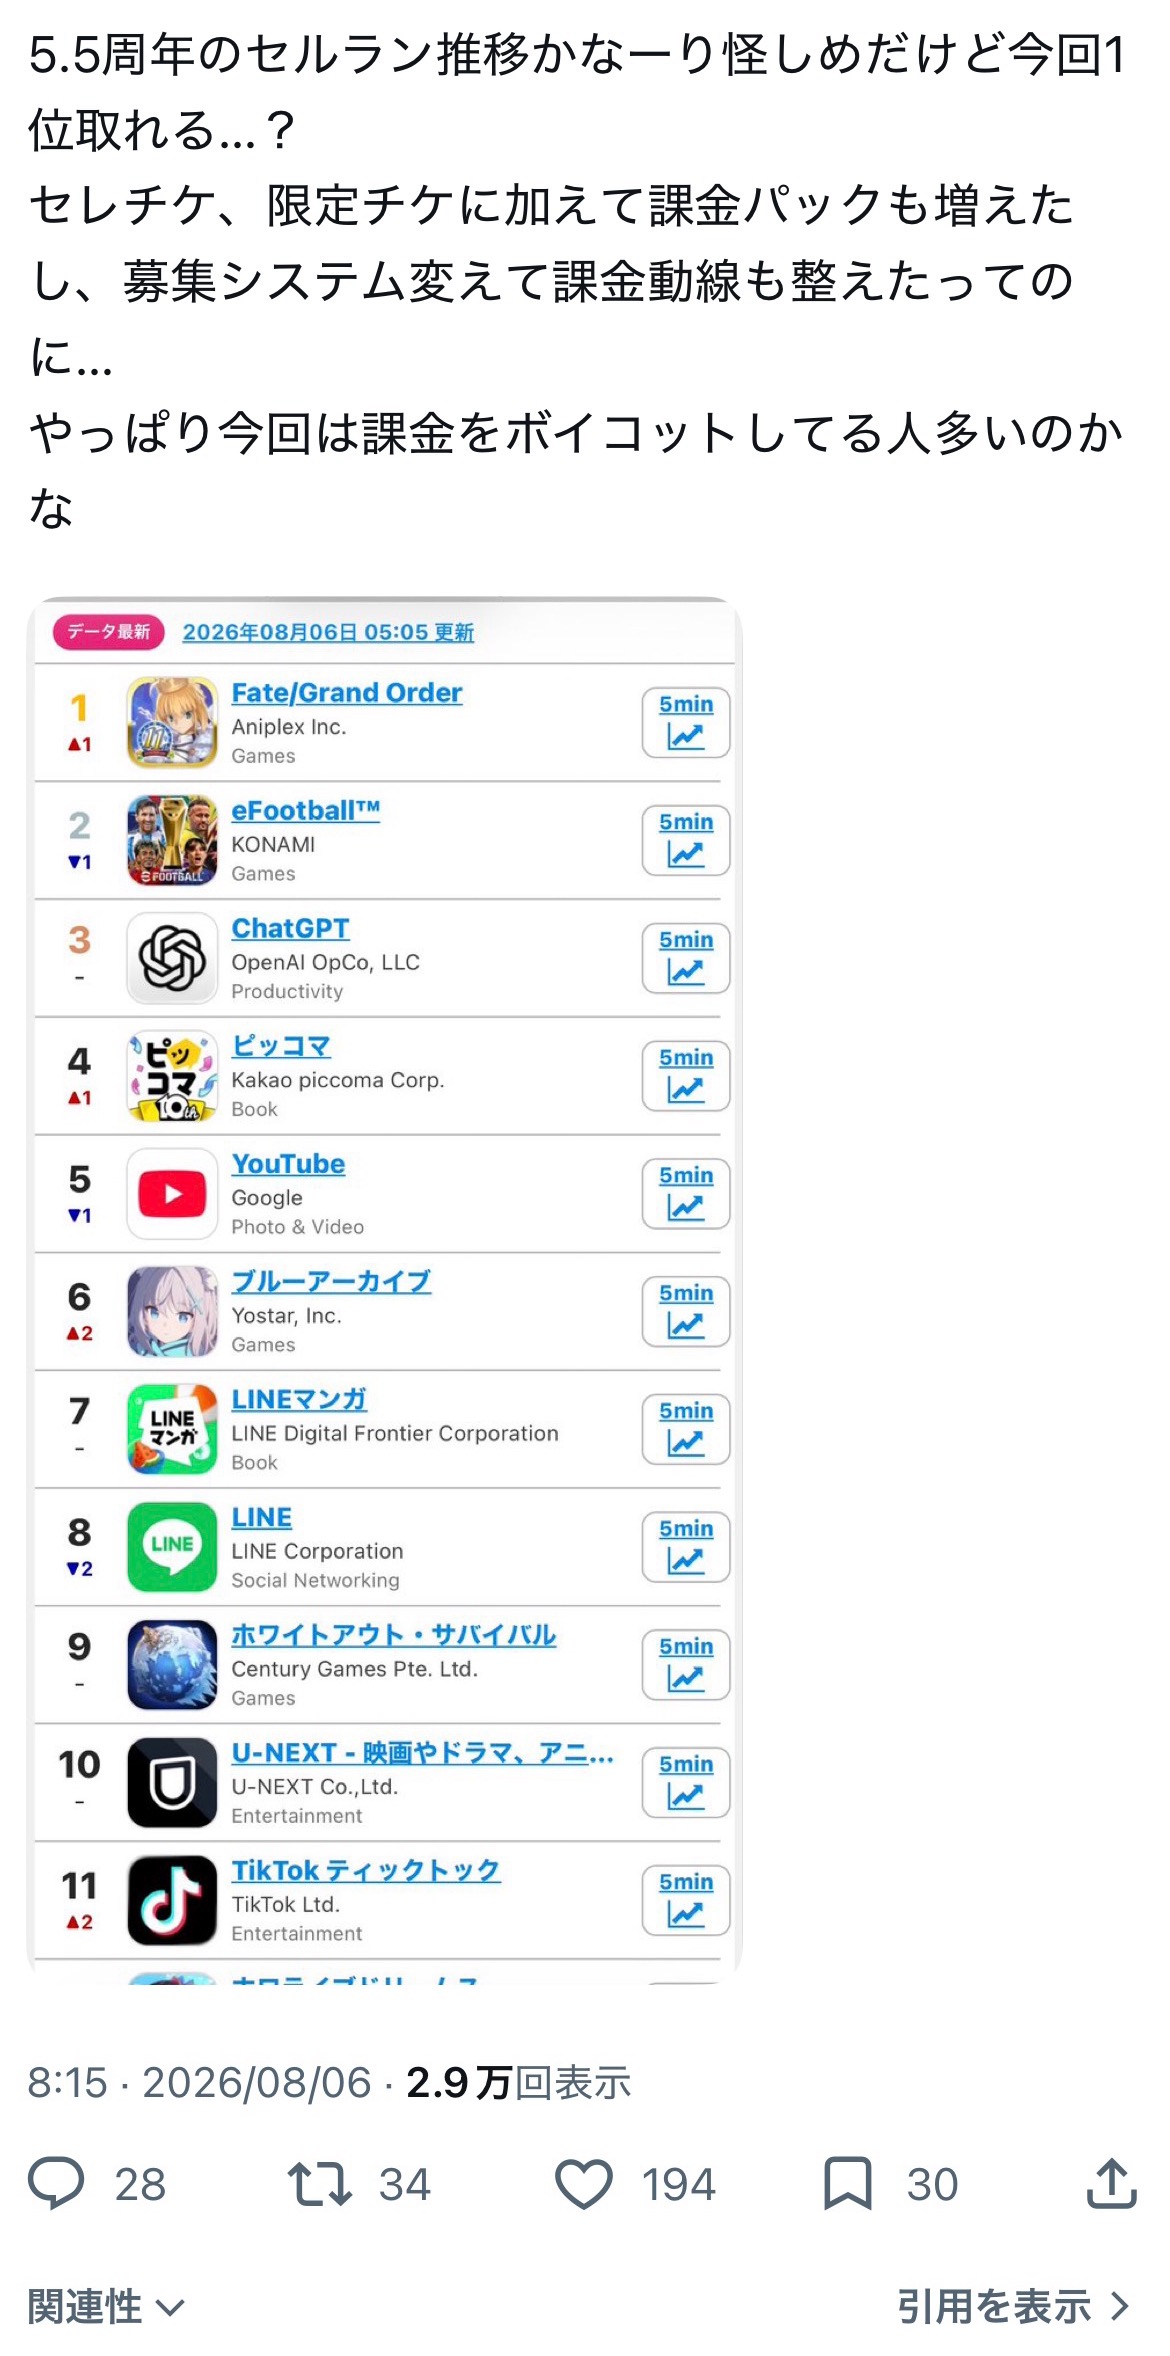Screen dimensions: 1170x2356
Task: Like the post with heart icon
Action: (584, 2184)
